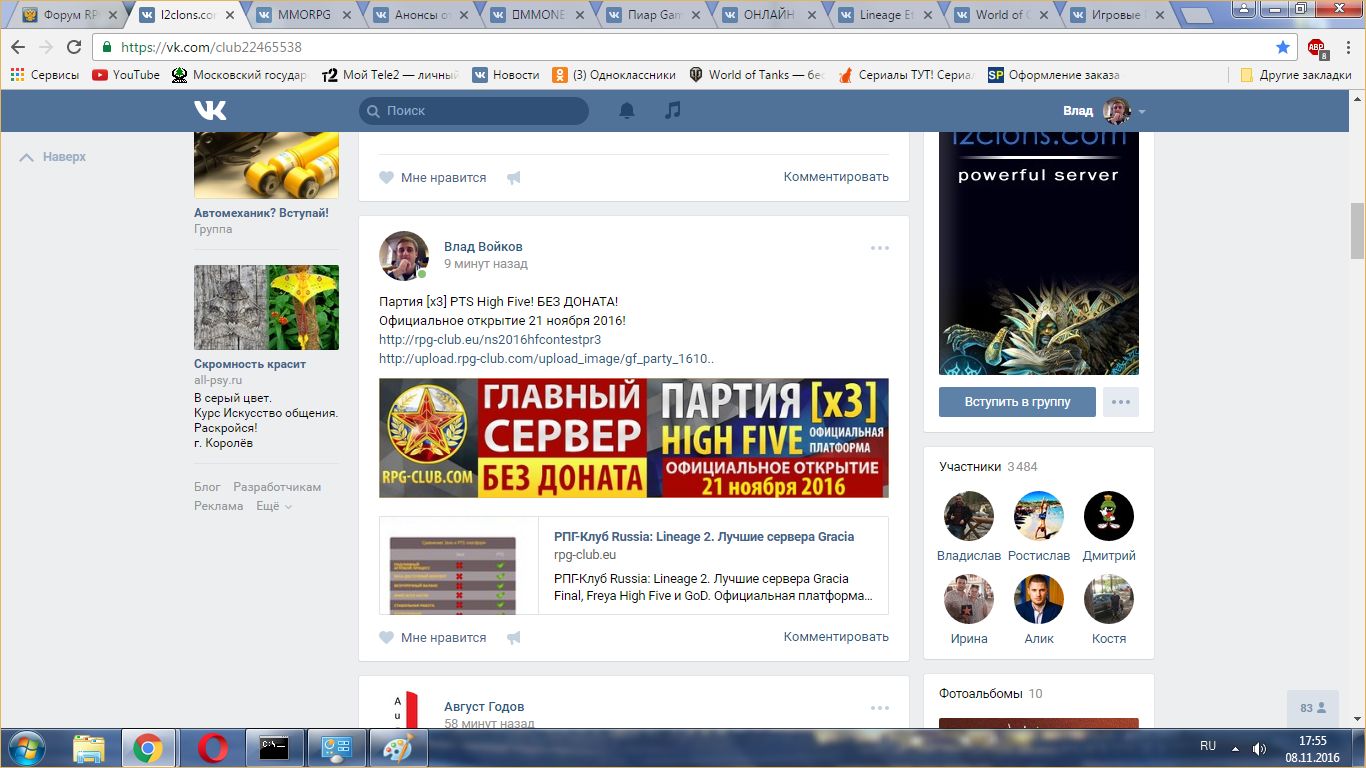Expand Ещё footer dropdown
This screenshot has width=1366, height=768.
tap(274, 506)
